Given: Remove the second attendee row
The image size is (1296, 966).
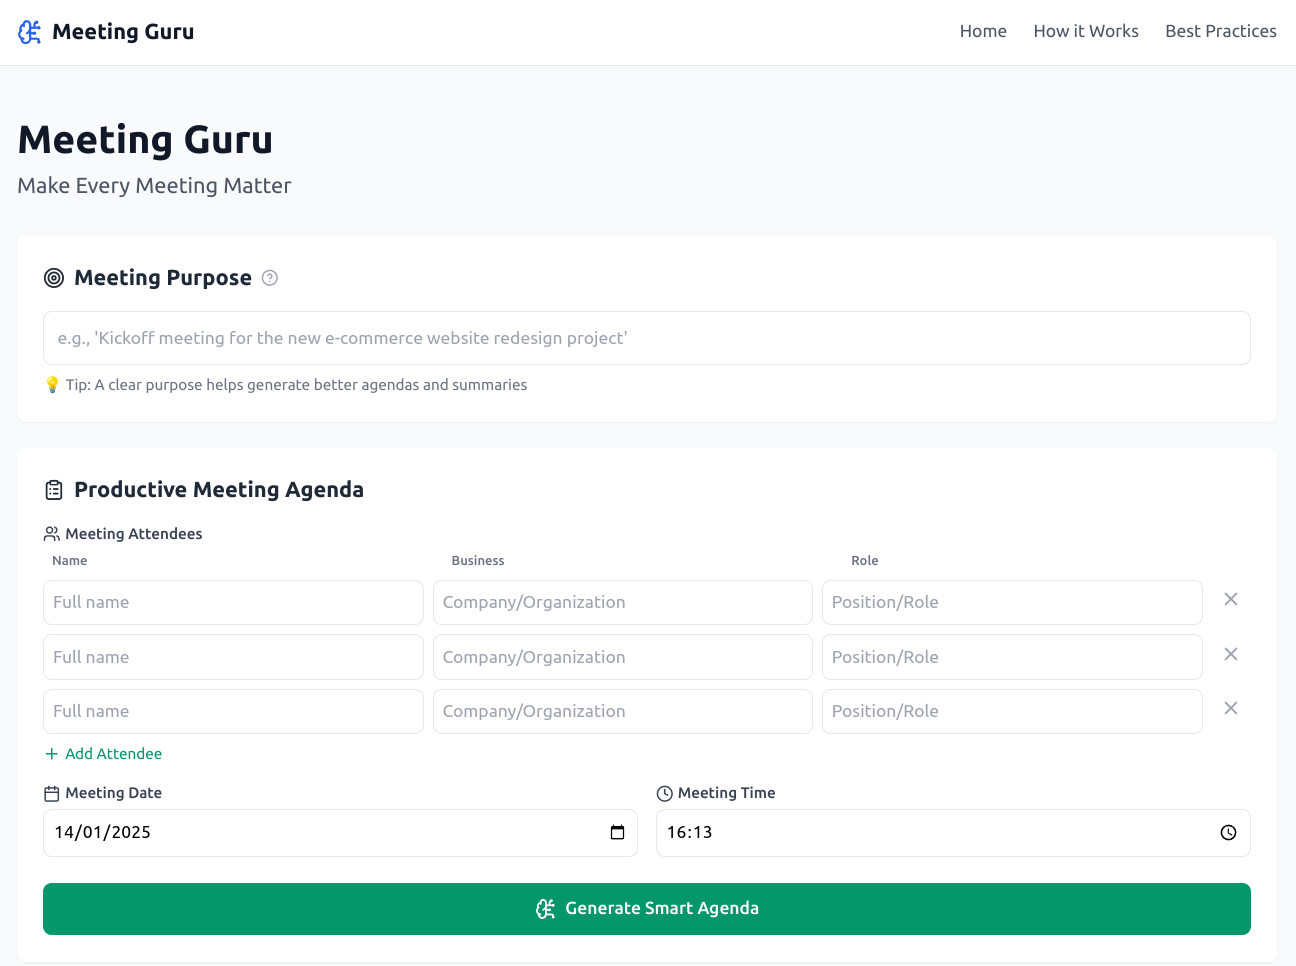Looking at the screenshot, I should click(x=1231, y=654).
